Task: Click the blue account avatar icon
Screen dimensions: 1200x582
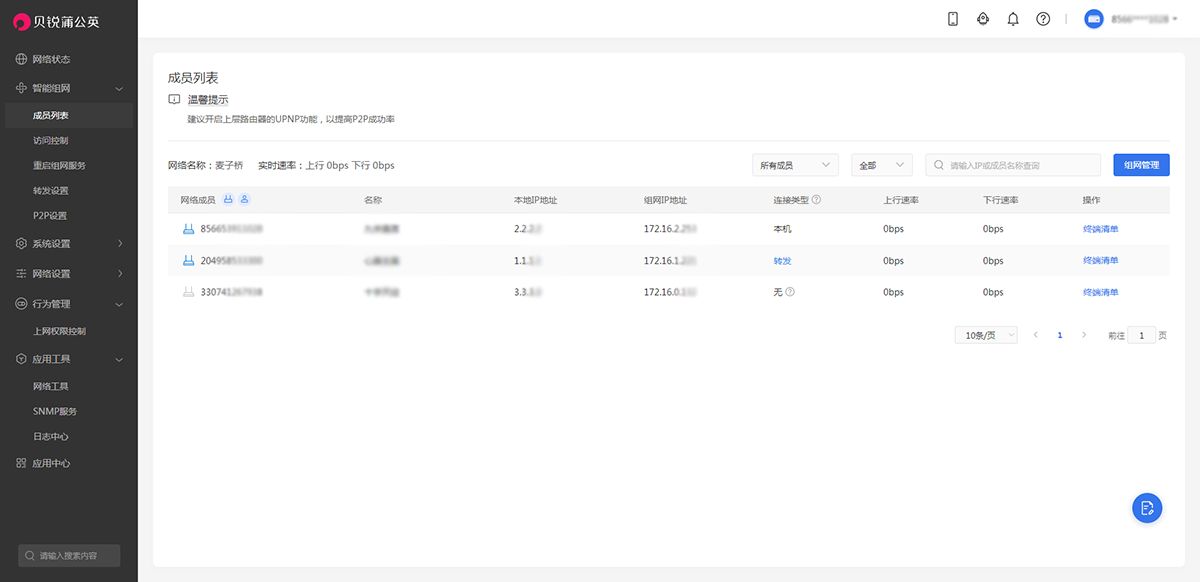Action: pyautogui.click(x=1094, y=19)
